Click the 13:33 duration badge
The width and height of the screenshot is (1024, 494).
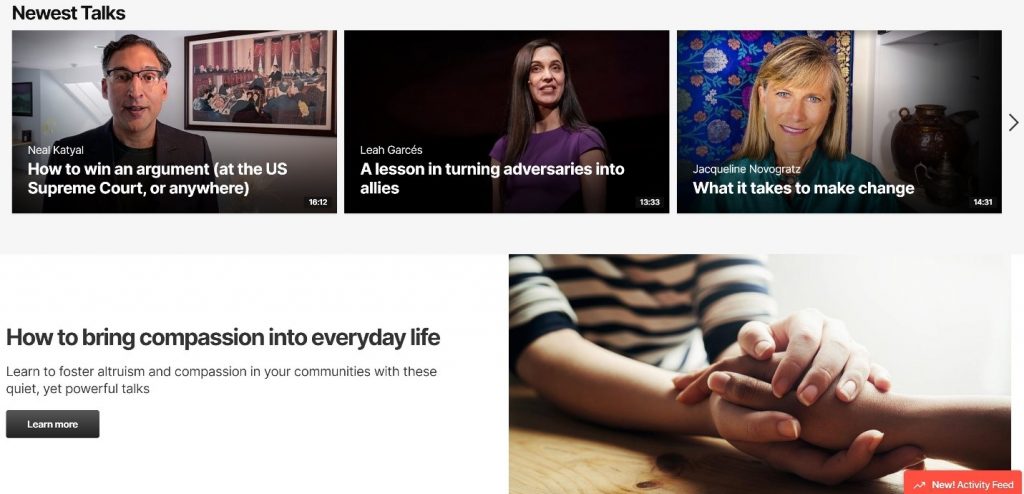pyautogui.click(x=650, y=202)
